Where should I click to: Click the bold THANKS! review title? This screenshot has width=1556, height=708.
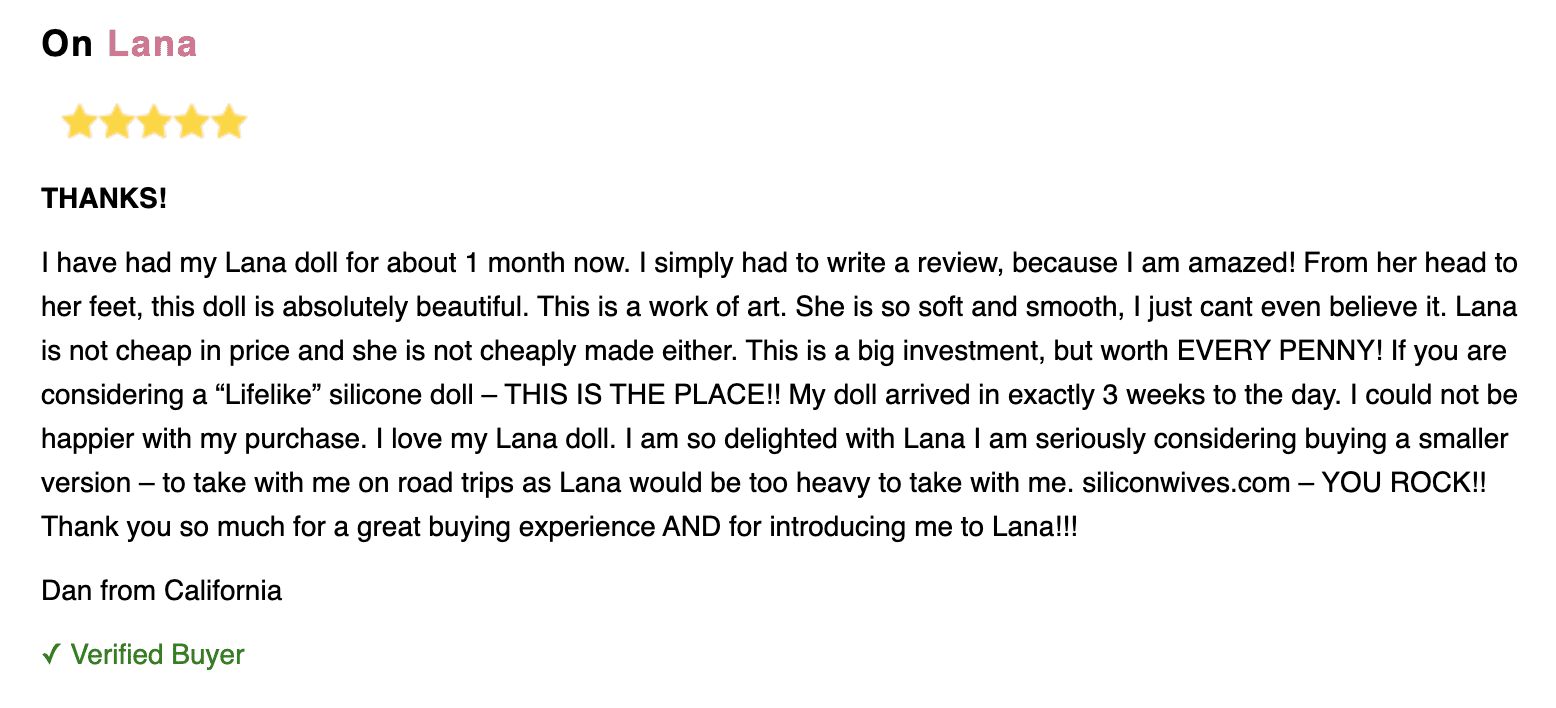[x=104, y=198]
